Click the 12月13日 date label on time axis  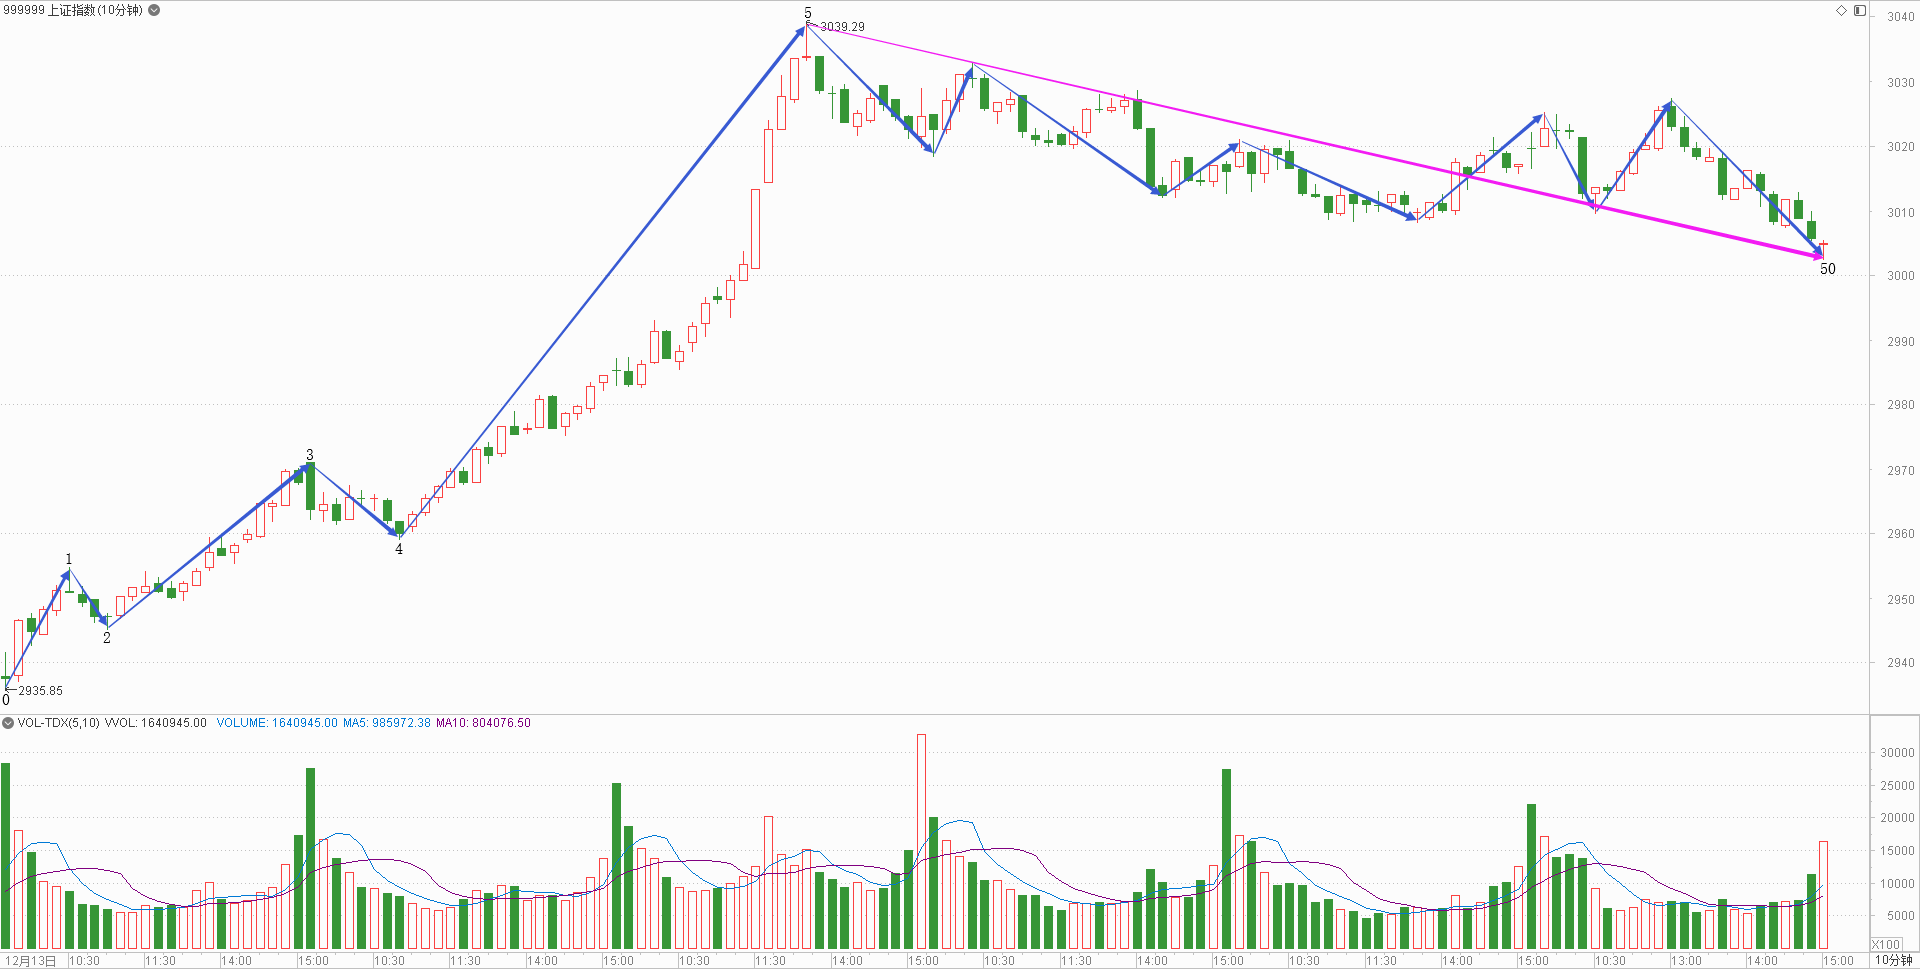(x=31, y=961)
